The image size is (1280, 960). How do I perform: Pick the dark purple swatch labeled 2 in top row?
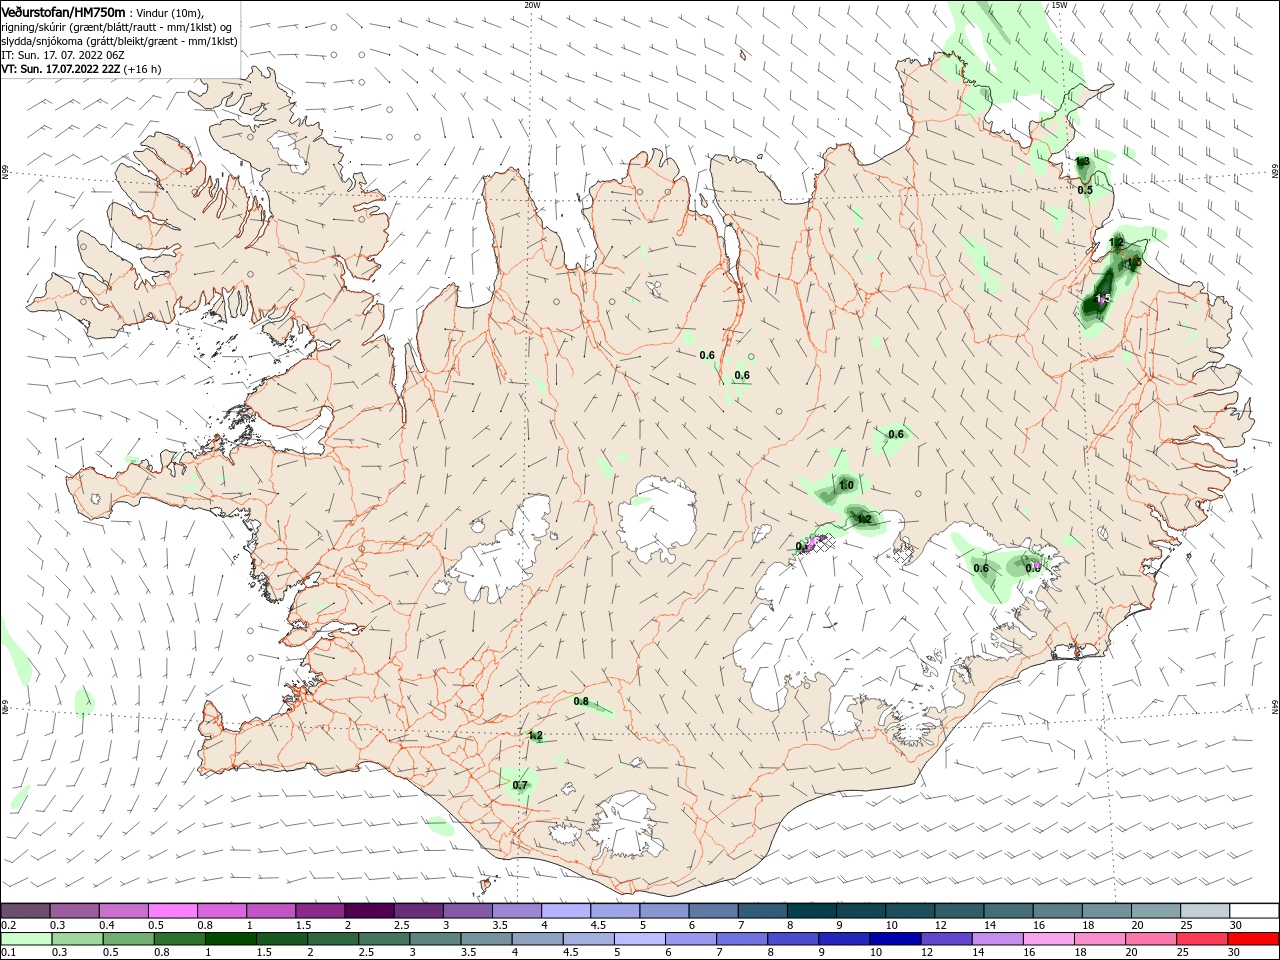pyautogui.click(x=369, y=911)
